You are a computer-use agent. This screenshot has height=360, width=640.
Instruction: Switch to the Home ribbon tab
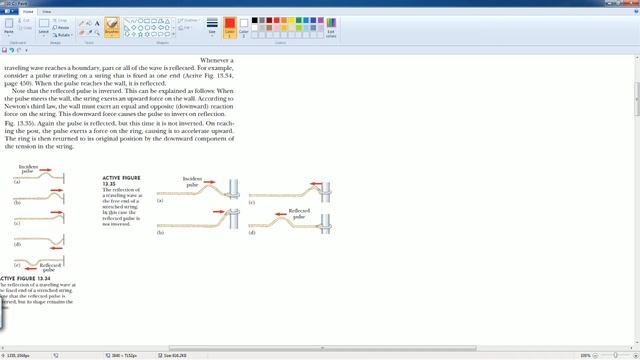click(28, 11)
